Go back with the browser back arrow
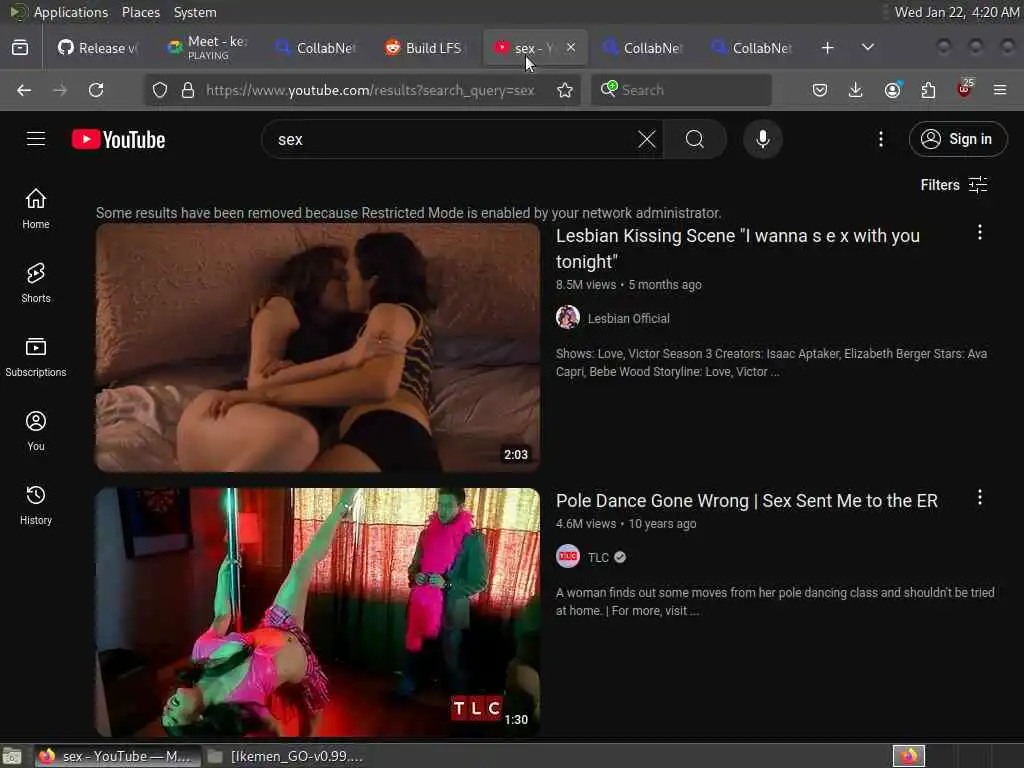Viewport: 1024px width, 768px height. (x=24, y=90)
